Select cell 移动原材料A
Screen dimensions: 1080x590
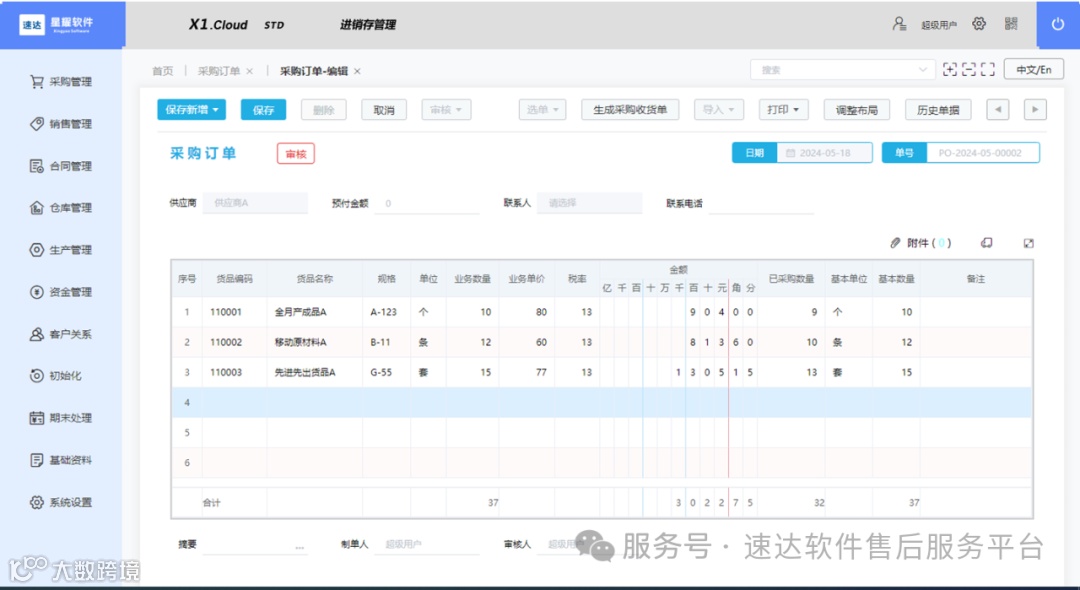(x=314, y=342)
